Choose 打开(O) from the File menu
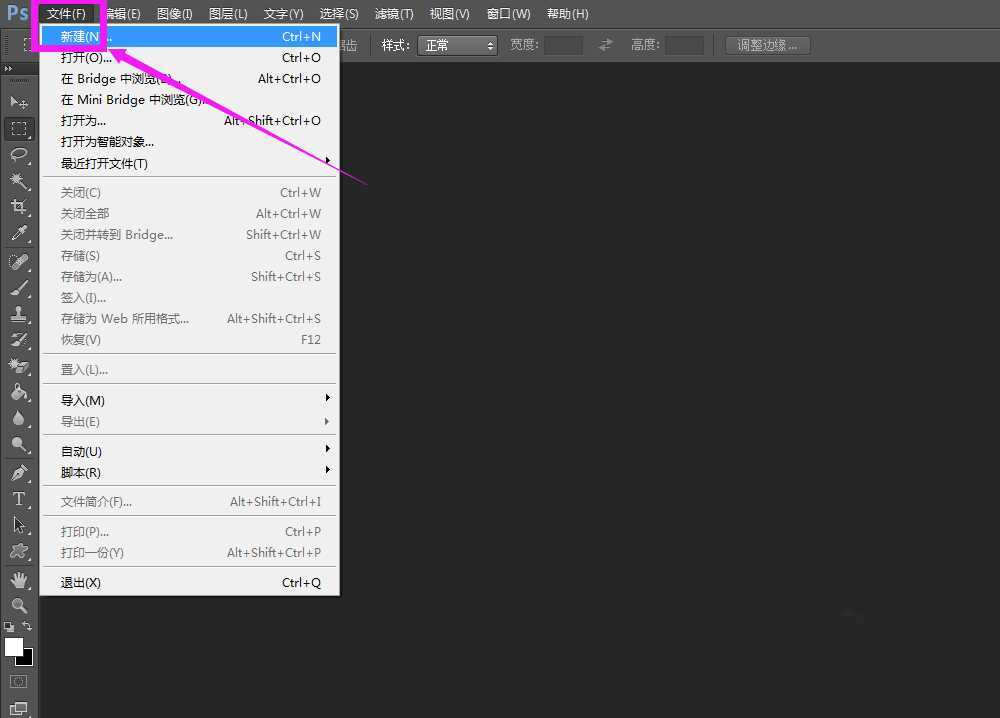The image size is (1000, 718). pyautogui.click(x=189, y=57)
